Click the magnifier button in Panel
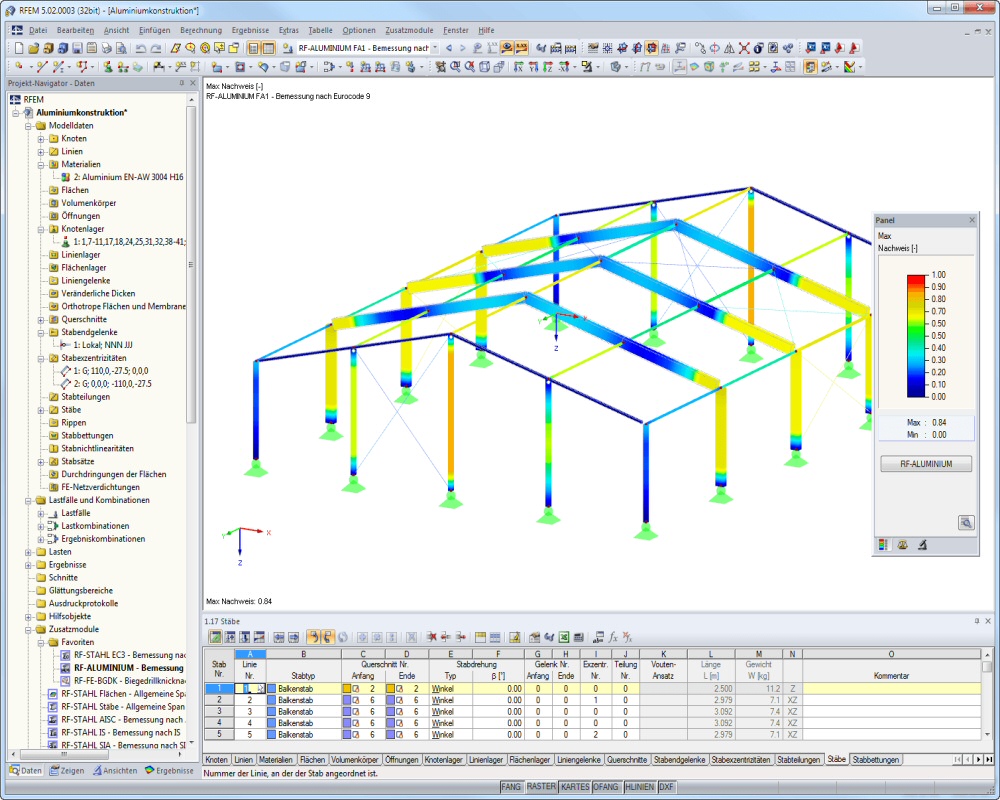Screen dimensions: 1000x800 pos(966,522)
